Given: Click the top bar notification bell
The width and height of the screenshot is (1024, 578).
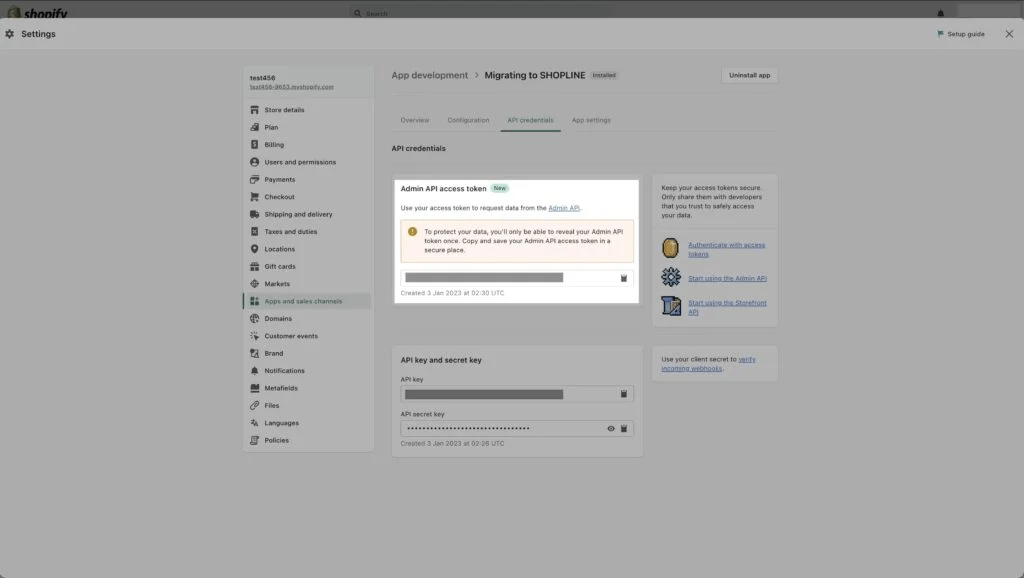Looking at the screenshot, I should tap(940, 12).
